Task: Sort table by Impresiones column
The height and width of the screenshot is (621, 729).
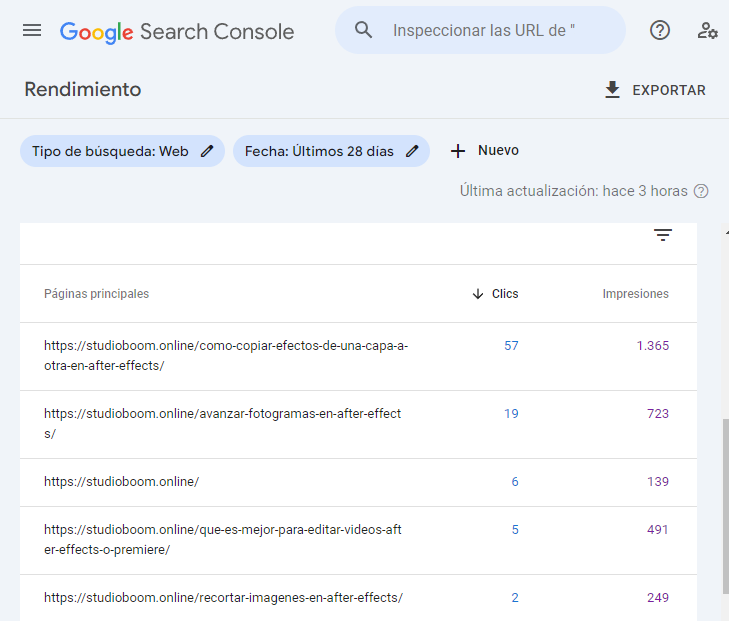Action: click(x=635, y=294)
